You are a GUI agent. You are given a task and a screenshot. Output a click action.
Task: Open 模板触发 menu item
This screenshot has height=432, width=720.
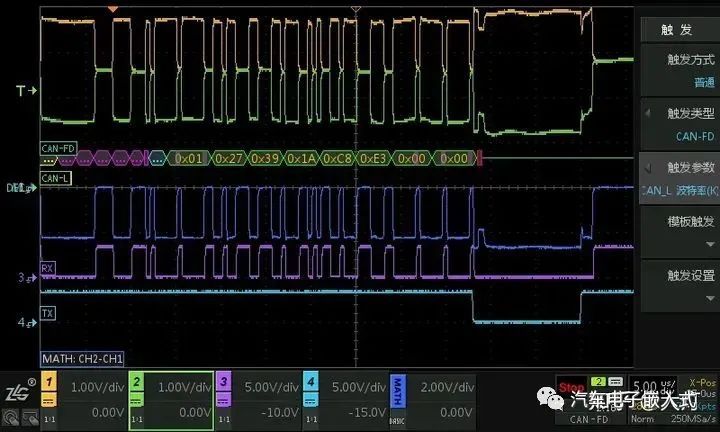click(x=681, y=232)
